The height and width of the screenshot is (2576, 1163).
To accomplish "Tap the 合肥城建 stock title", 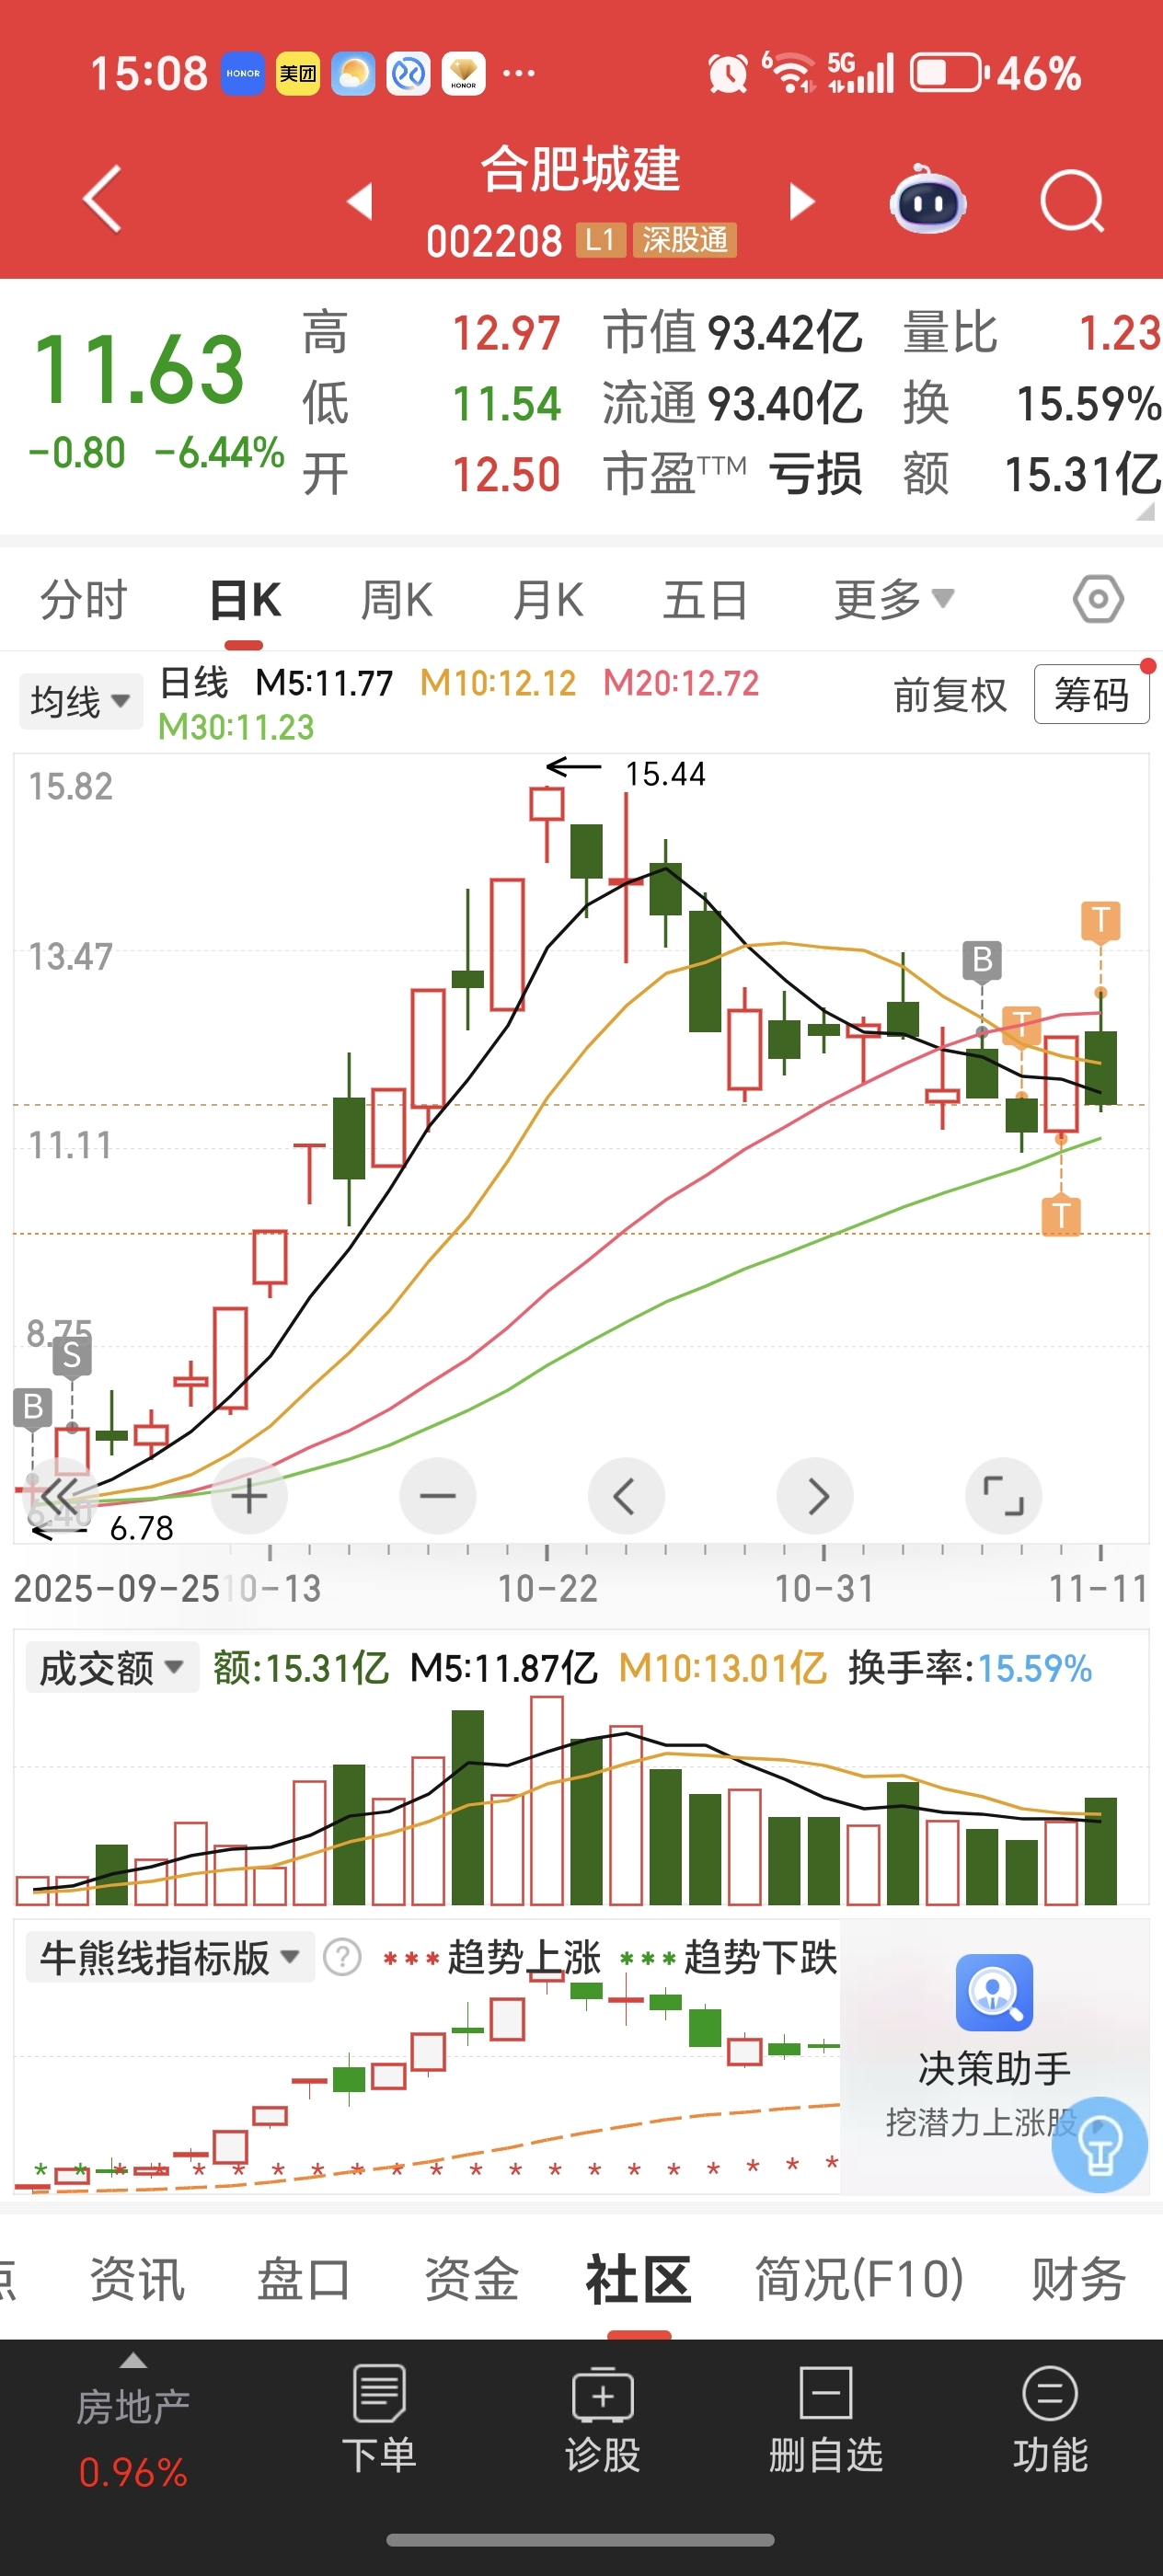I will 581,168.
